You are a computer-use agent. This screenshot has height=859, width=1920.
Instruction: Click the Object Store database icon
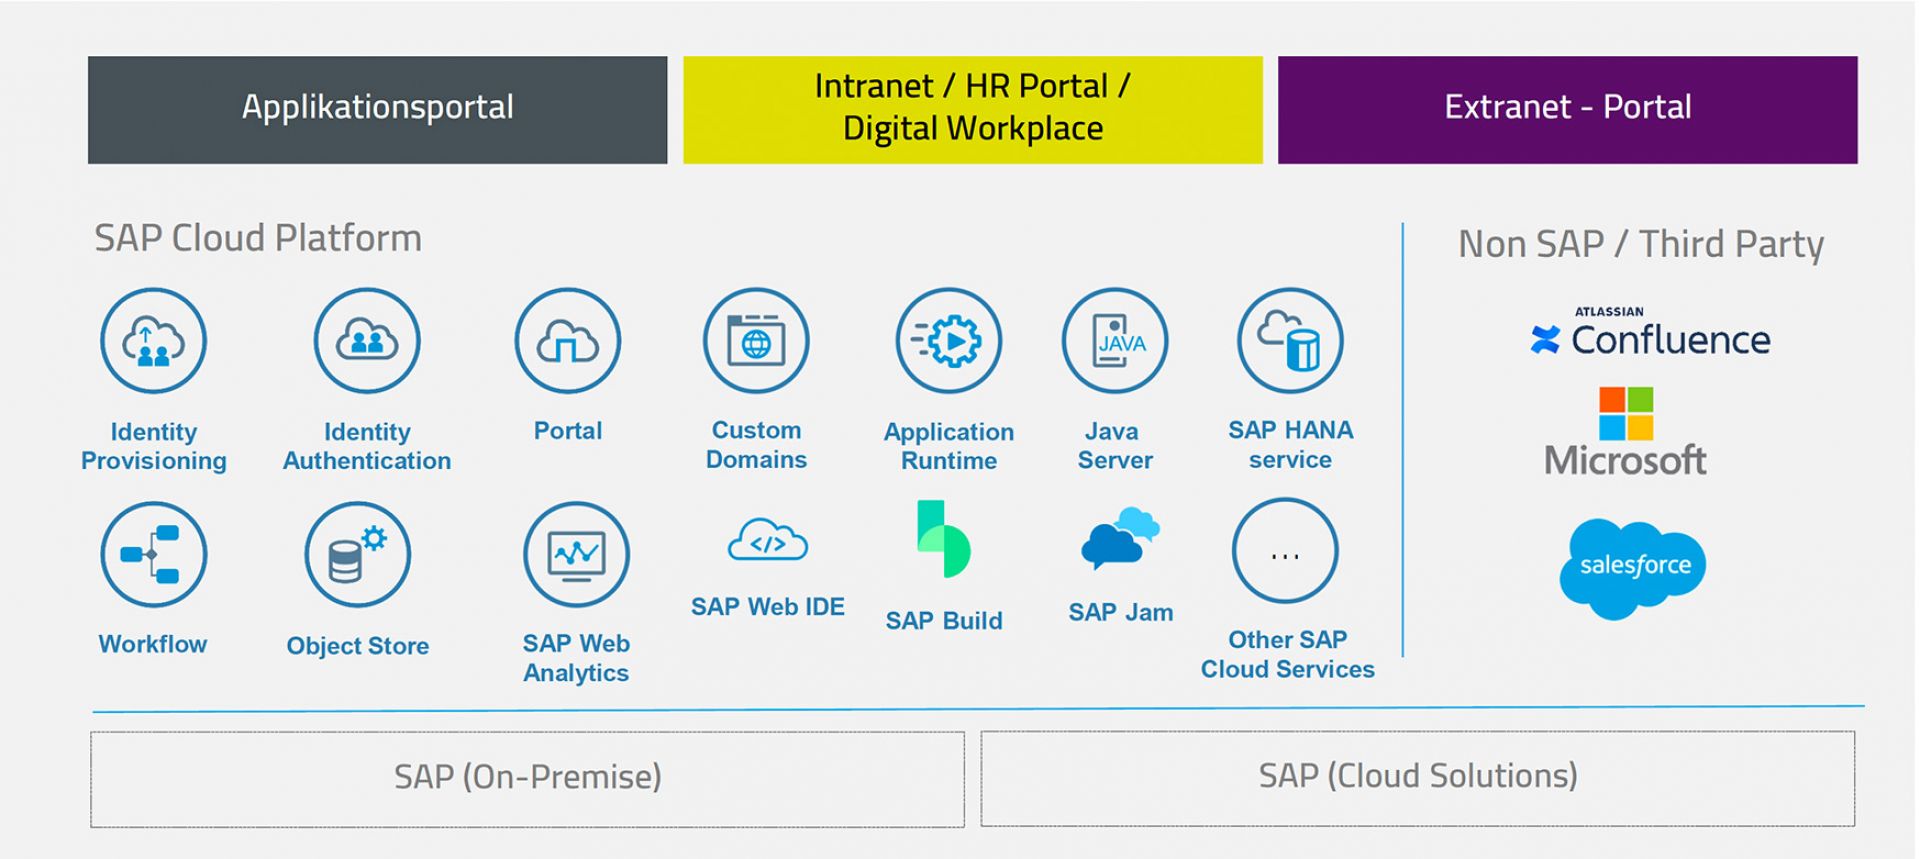(358, 555)
